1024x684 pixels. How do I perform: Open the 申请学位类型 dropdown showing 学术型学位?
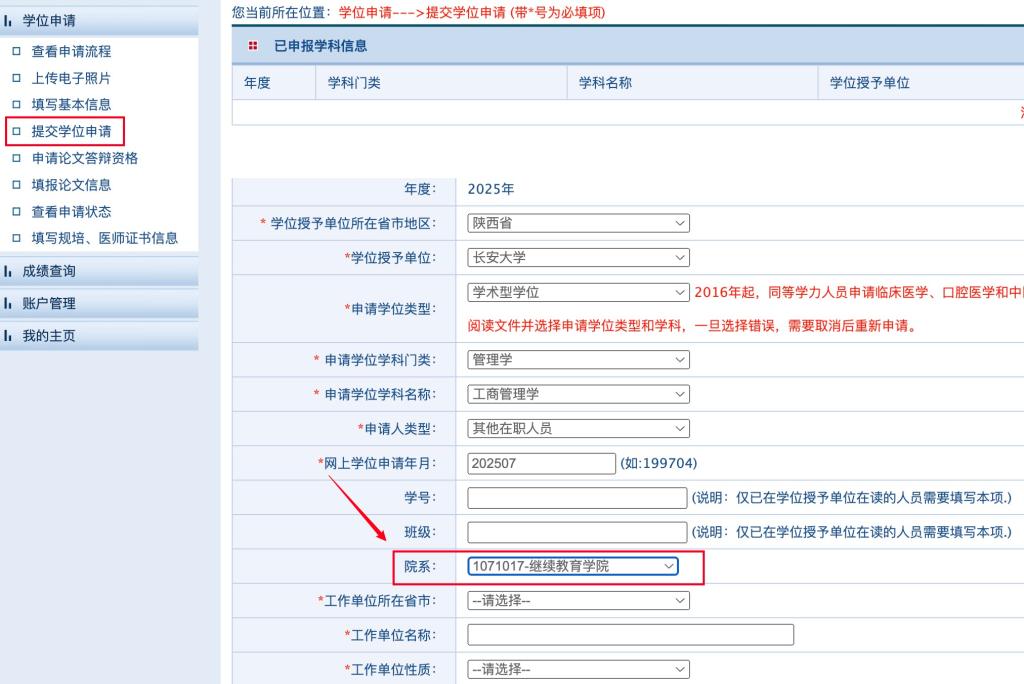pyautogui.click(x=578, y=292)
